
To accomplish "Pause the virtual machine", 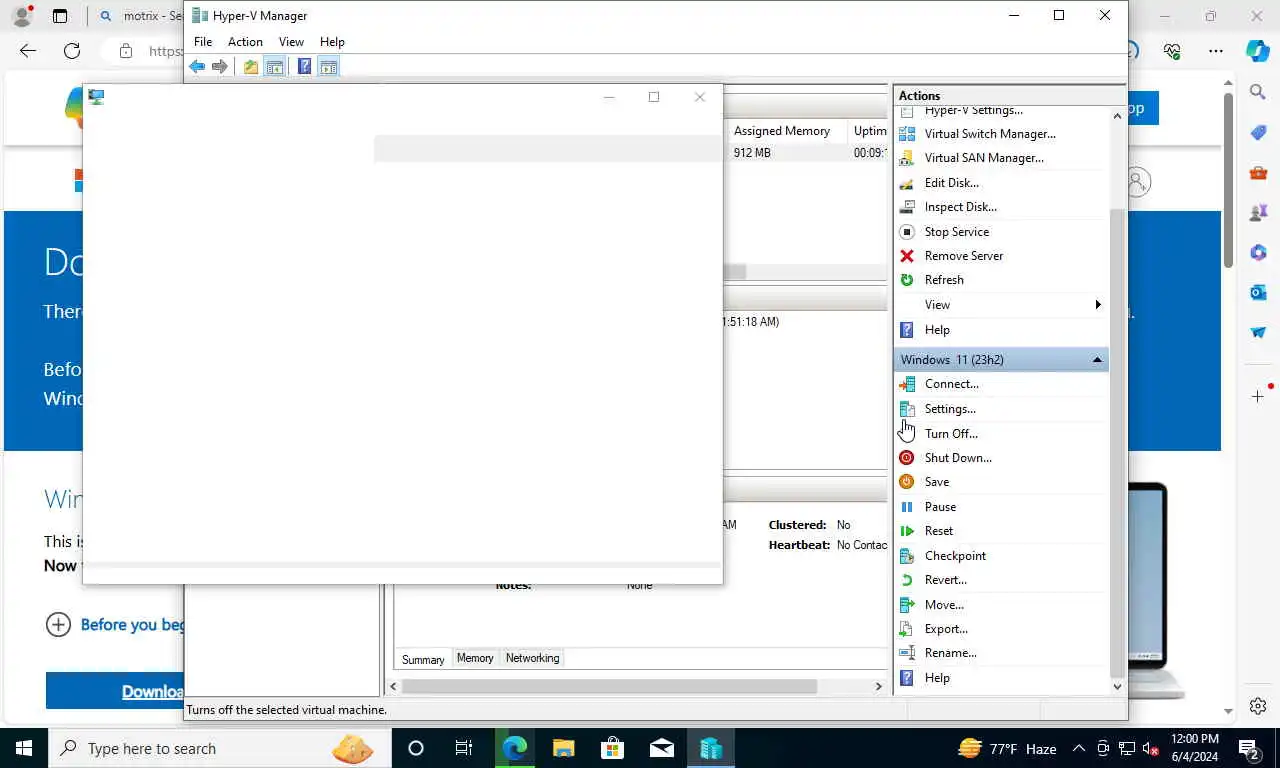I will [940, 507].
